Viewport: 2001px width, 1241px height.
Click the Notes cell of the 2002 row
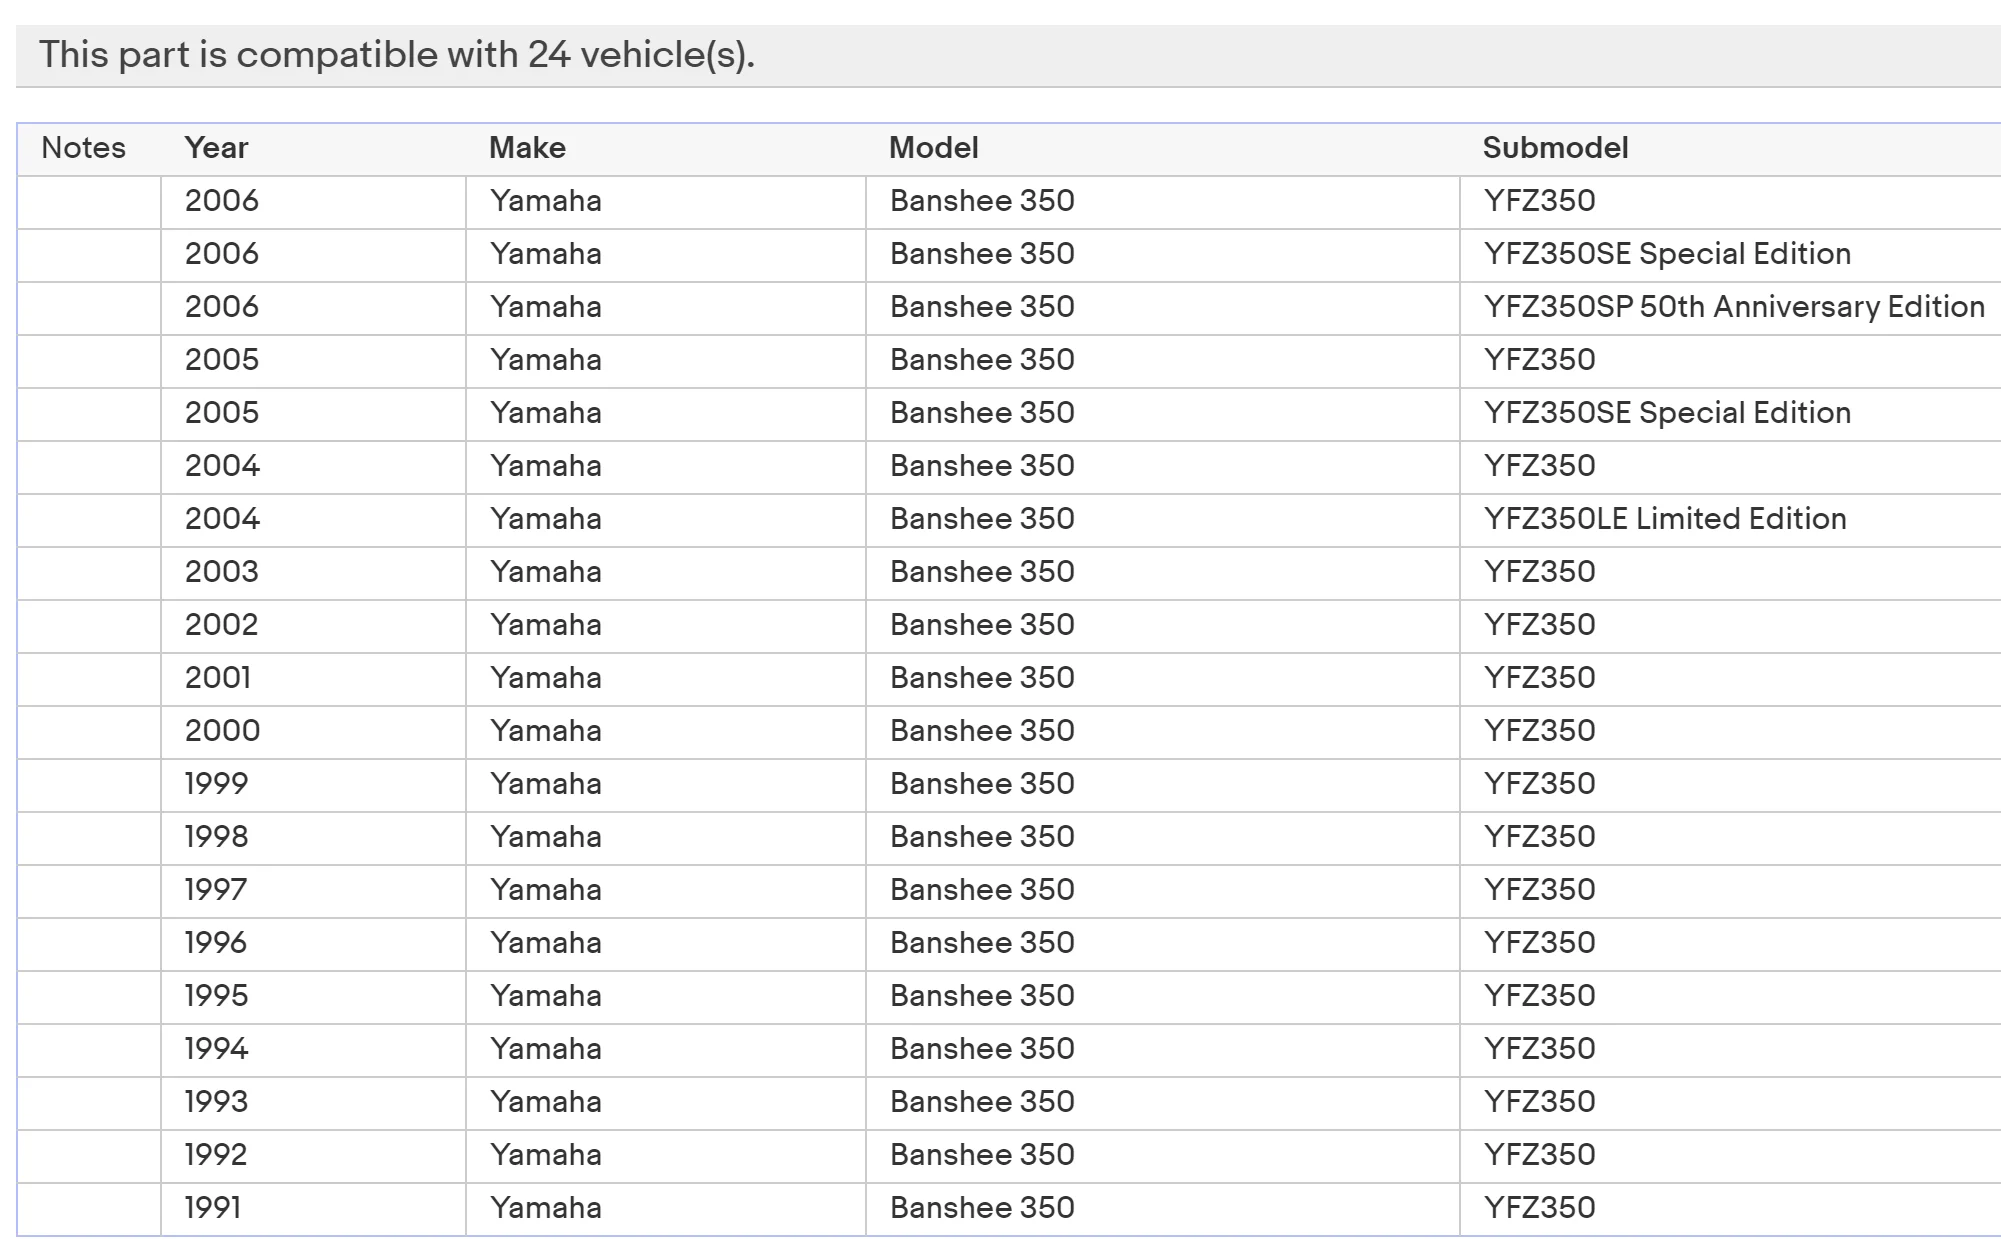tap(89, 625)
